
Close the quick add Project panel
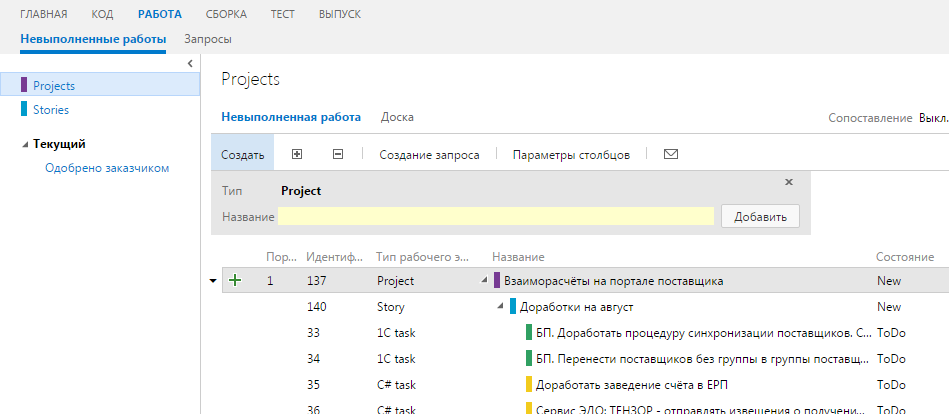click(x=789, y=182)
